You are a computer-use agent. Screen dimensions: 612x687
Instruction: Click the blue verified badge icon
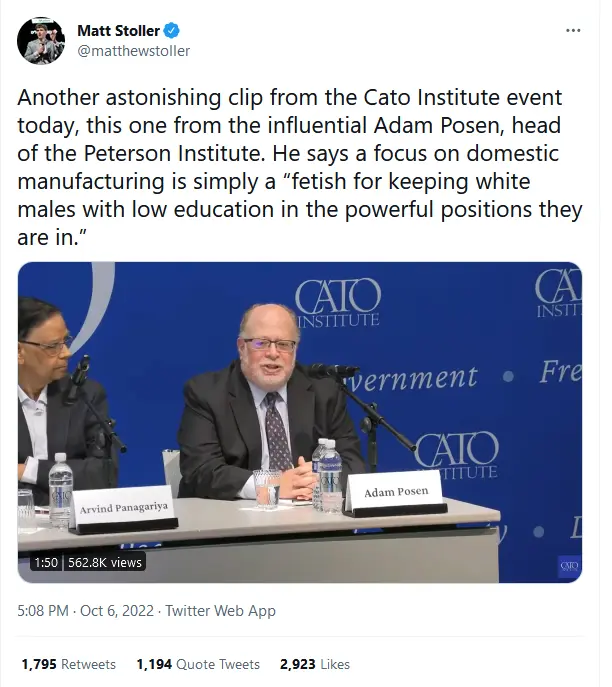pos(171,31)
